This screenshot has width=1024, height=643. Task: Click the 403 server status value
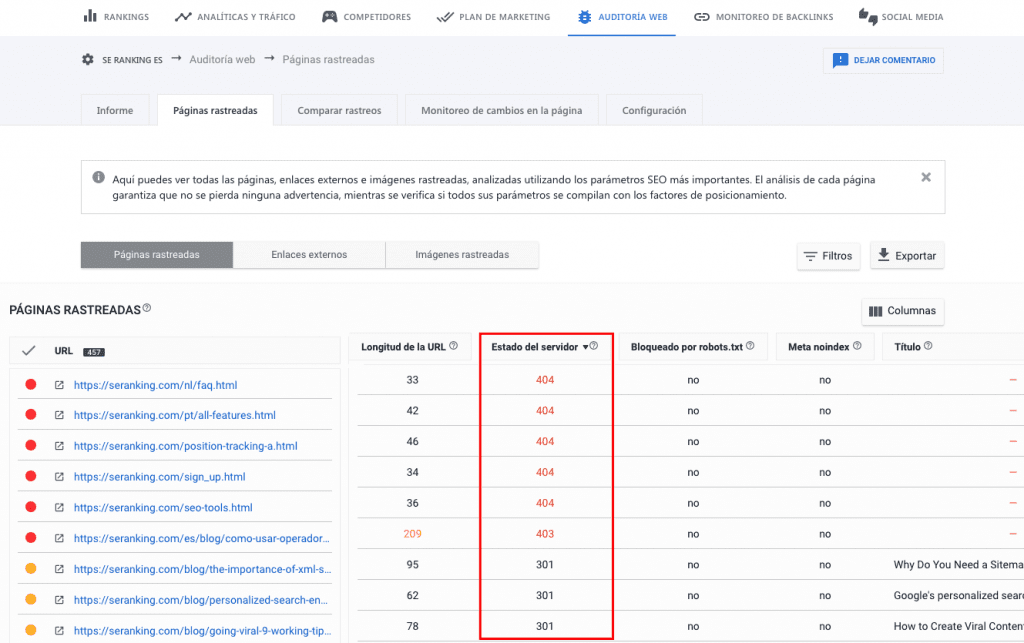(x=545, y=534)
